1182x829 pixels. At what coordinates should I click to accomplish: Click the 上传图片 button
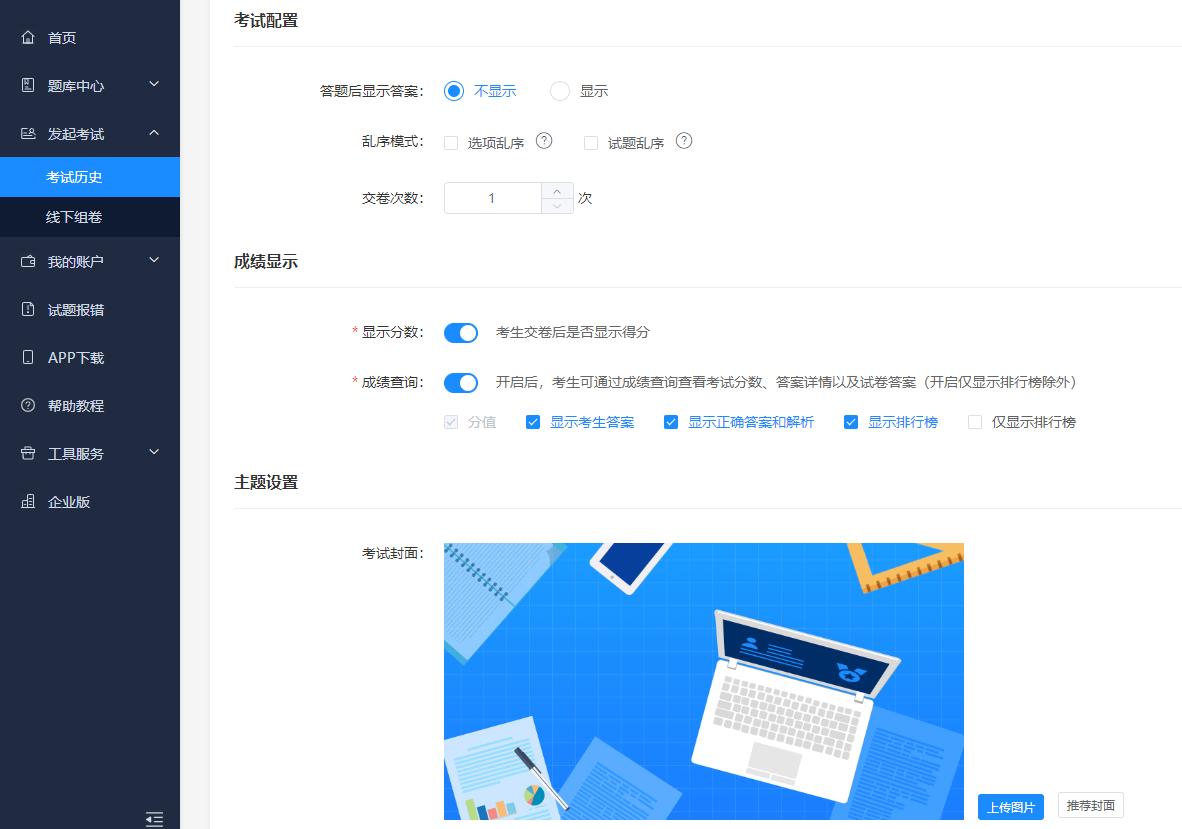tap(1010, 807)
